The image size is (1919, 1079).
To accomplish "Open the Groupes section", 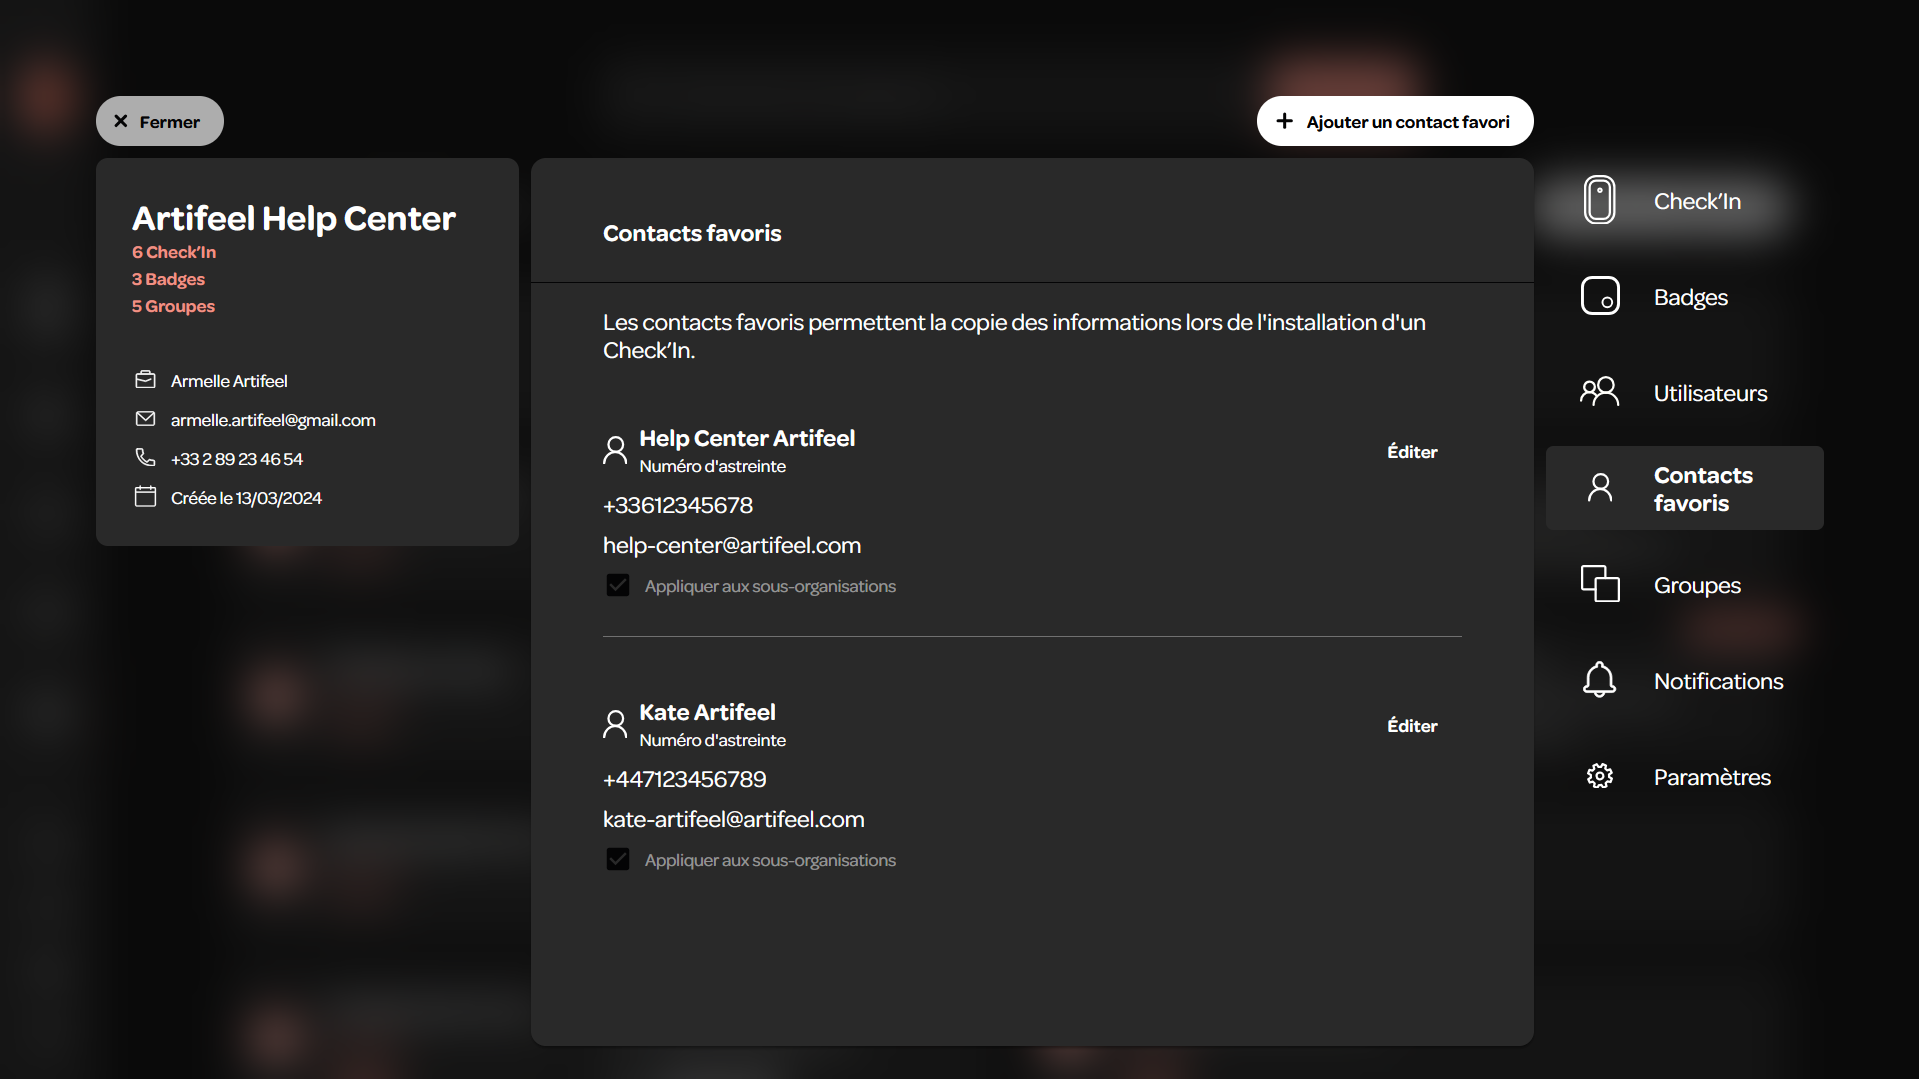I will coord(1685,585).
